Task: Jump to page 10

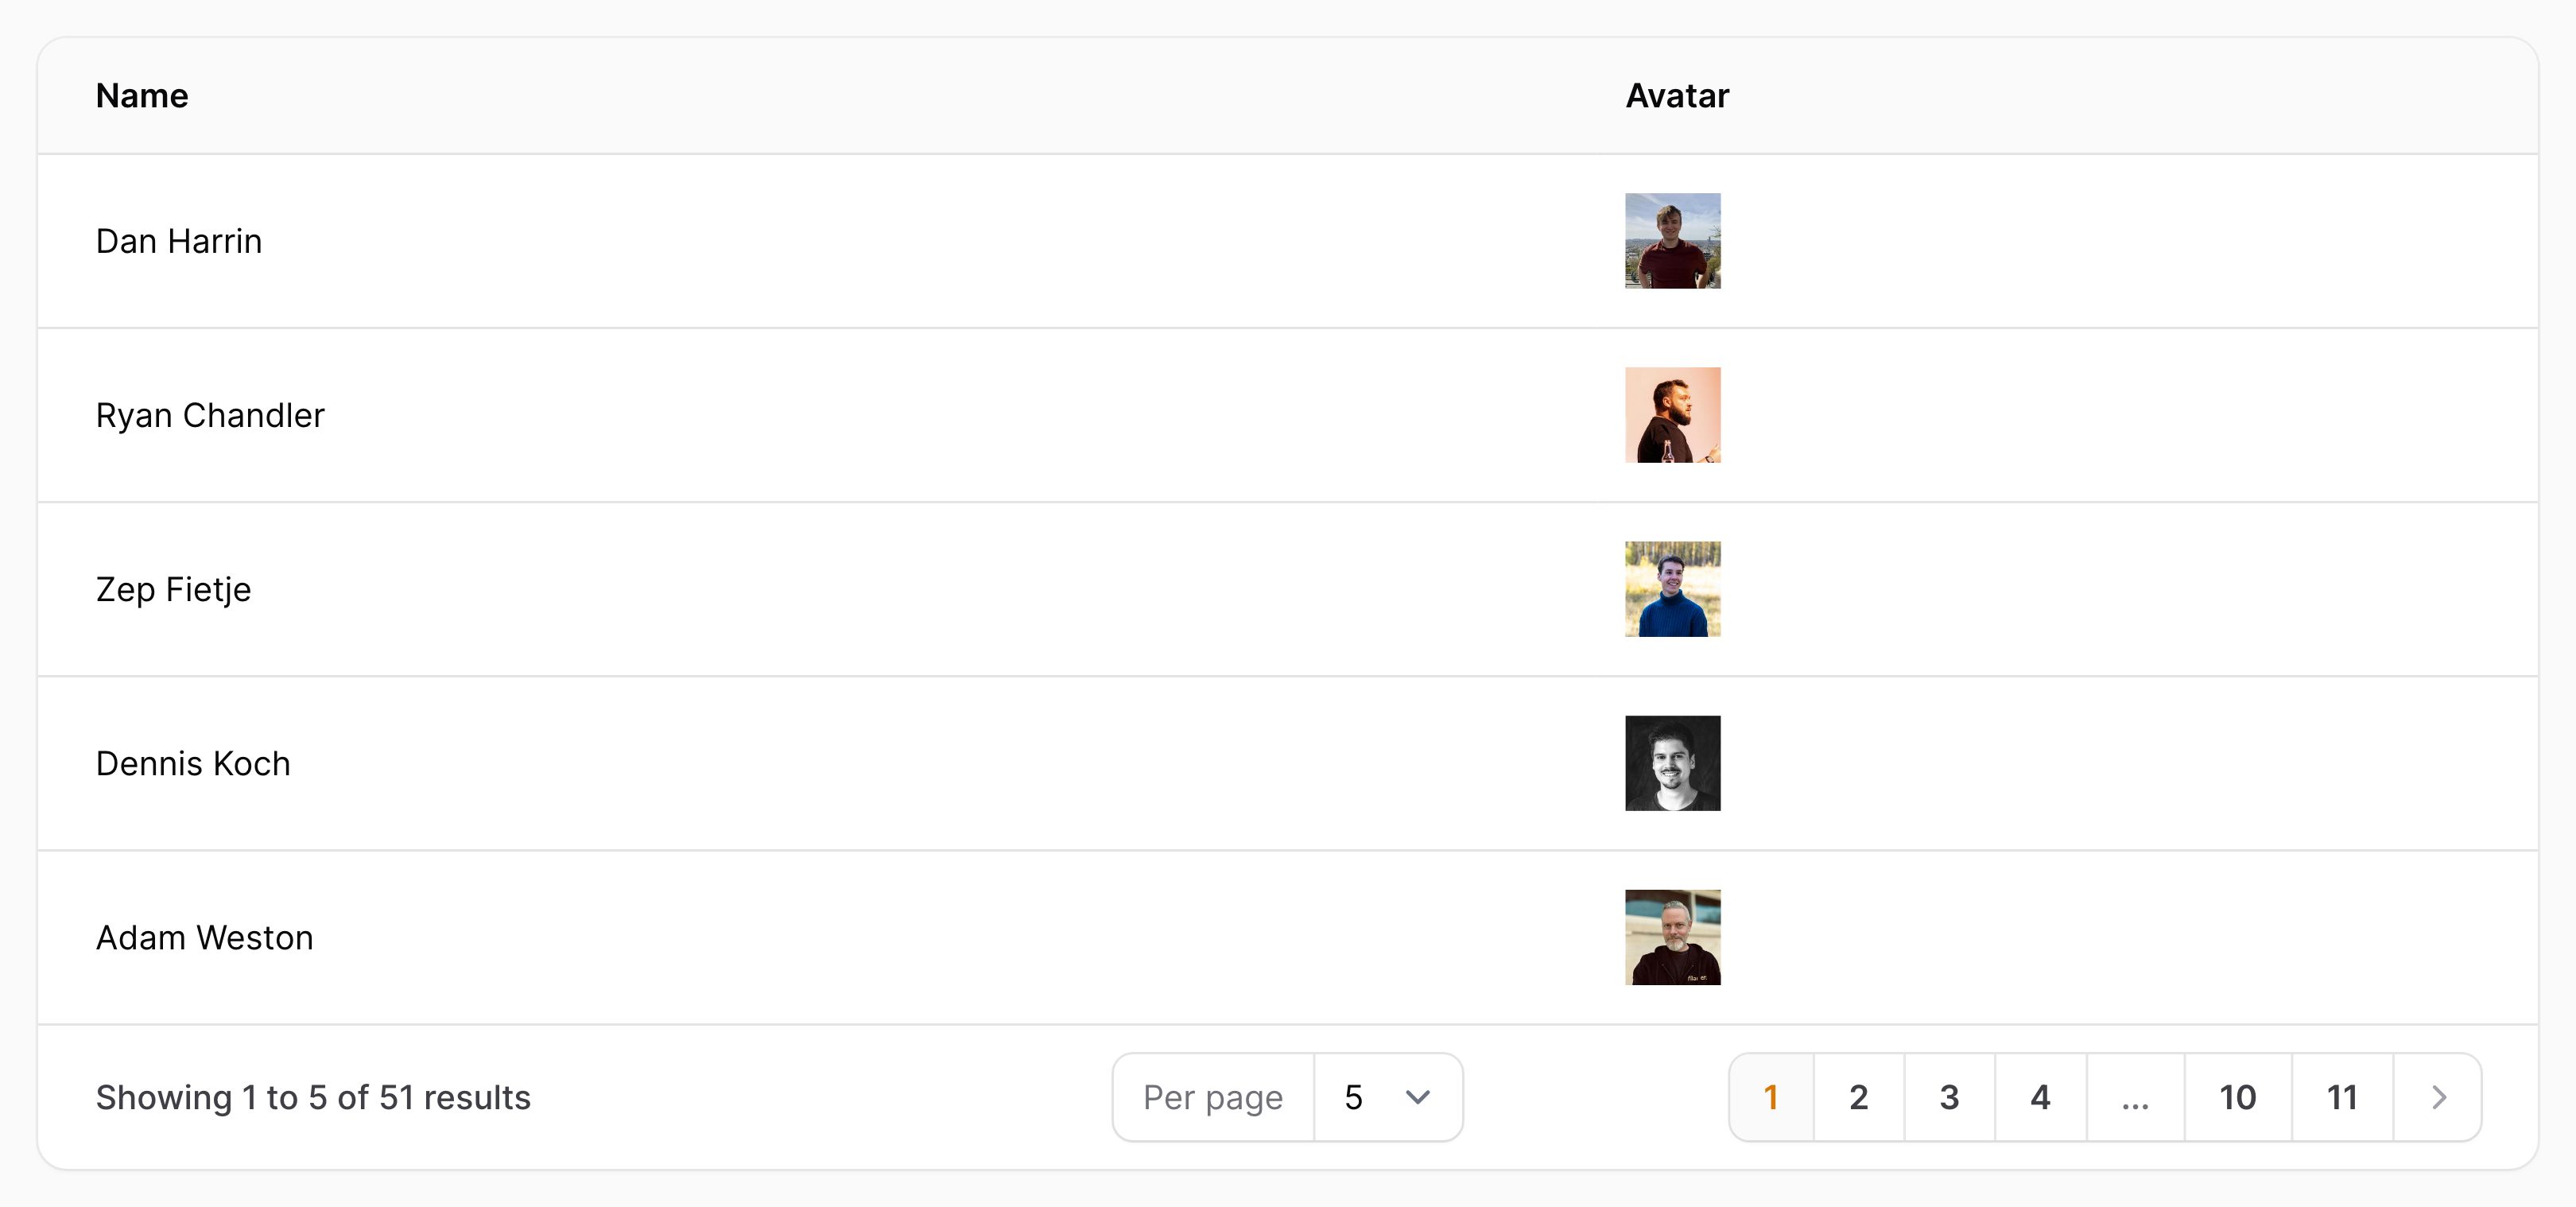Action: pos(2238,1097)
